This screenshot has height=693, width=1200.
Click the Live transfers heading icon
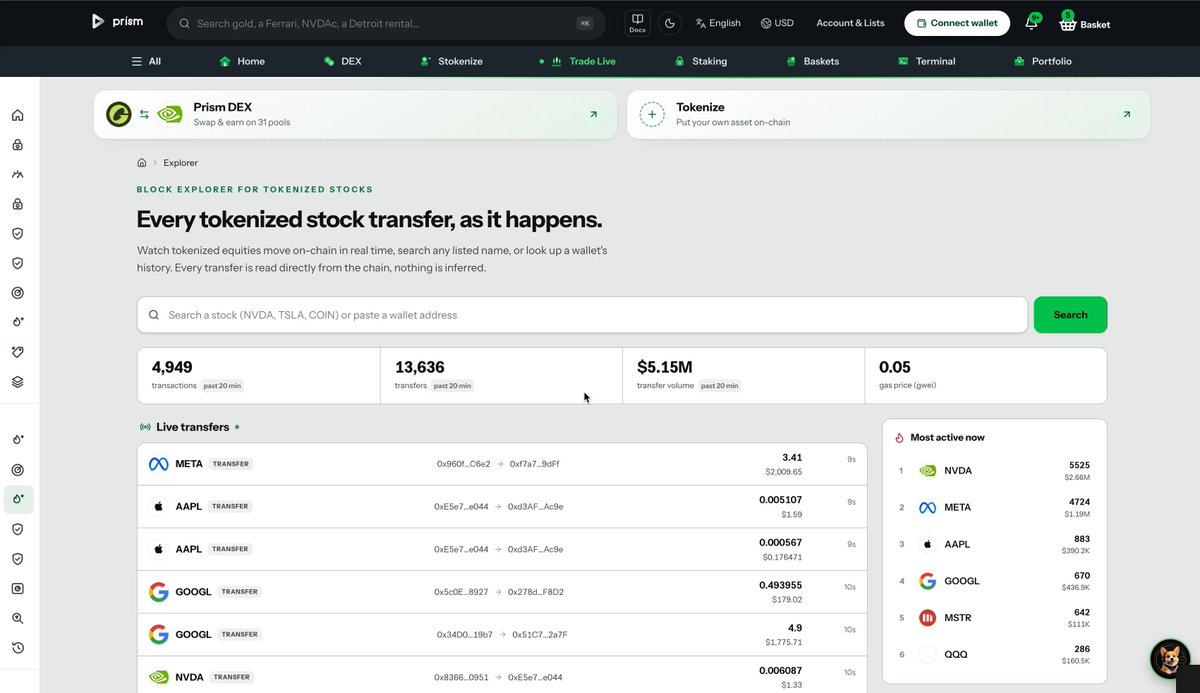(x=145, y=427)
